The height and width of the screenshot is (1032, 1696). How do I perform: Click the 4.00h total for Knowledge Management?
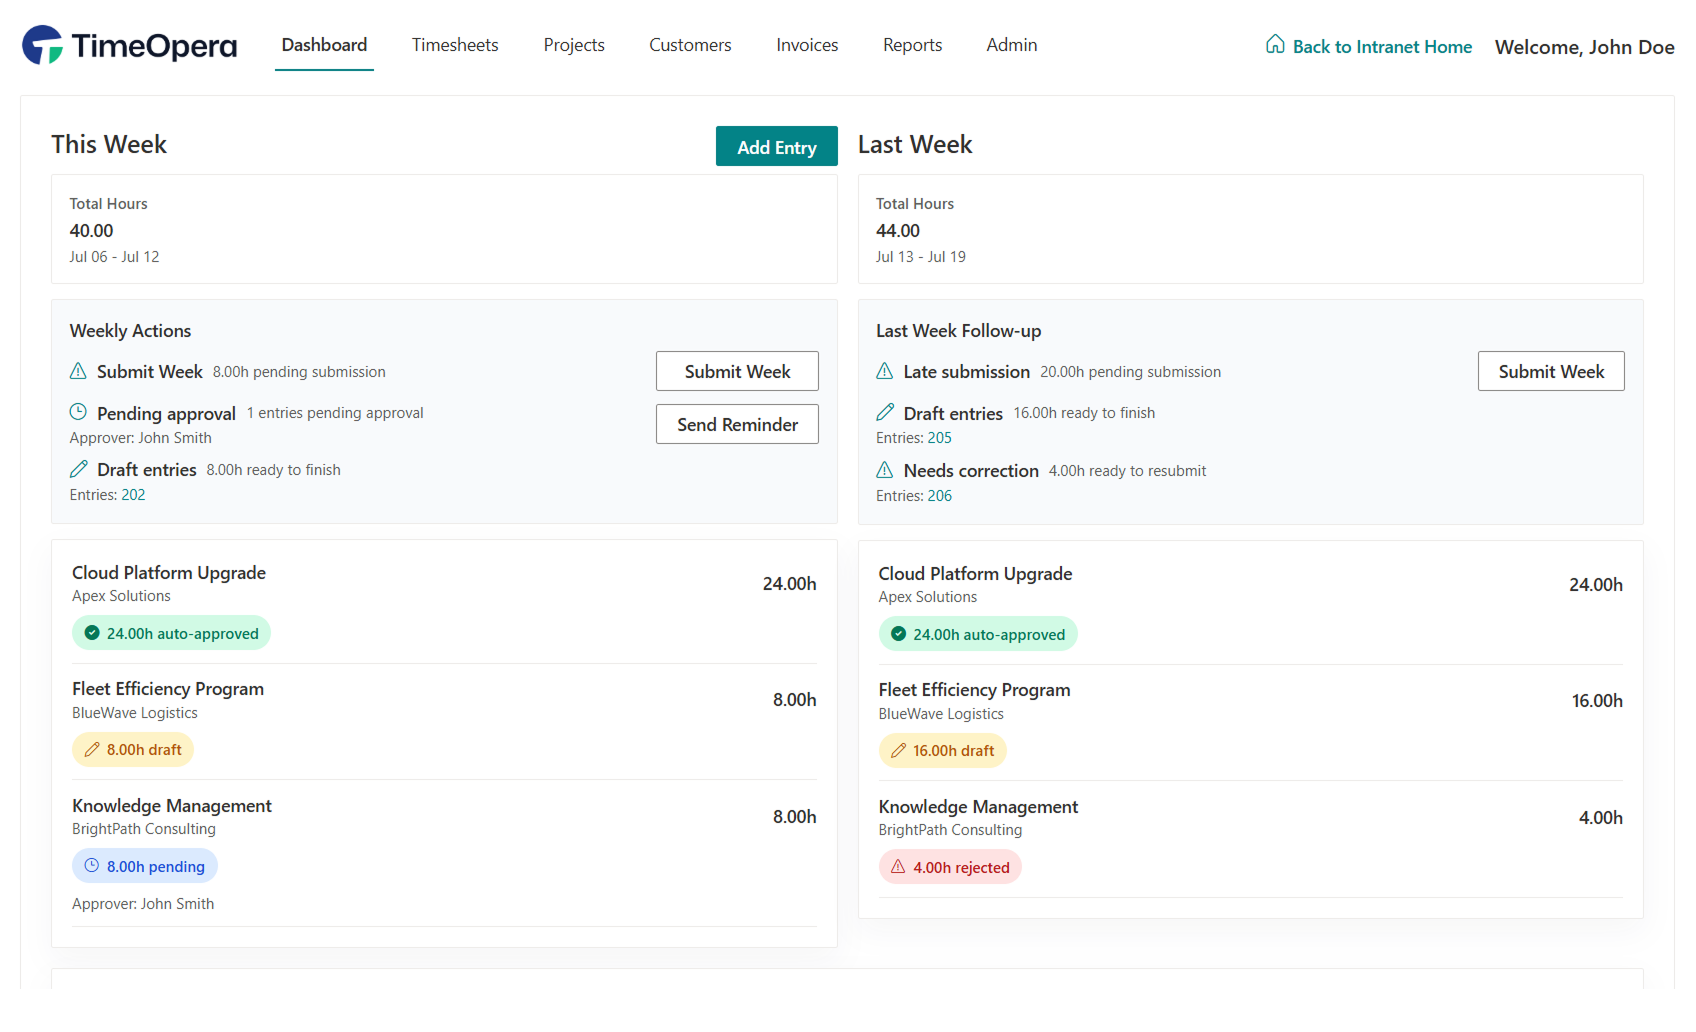tap(1601, 818)
